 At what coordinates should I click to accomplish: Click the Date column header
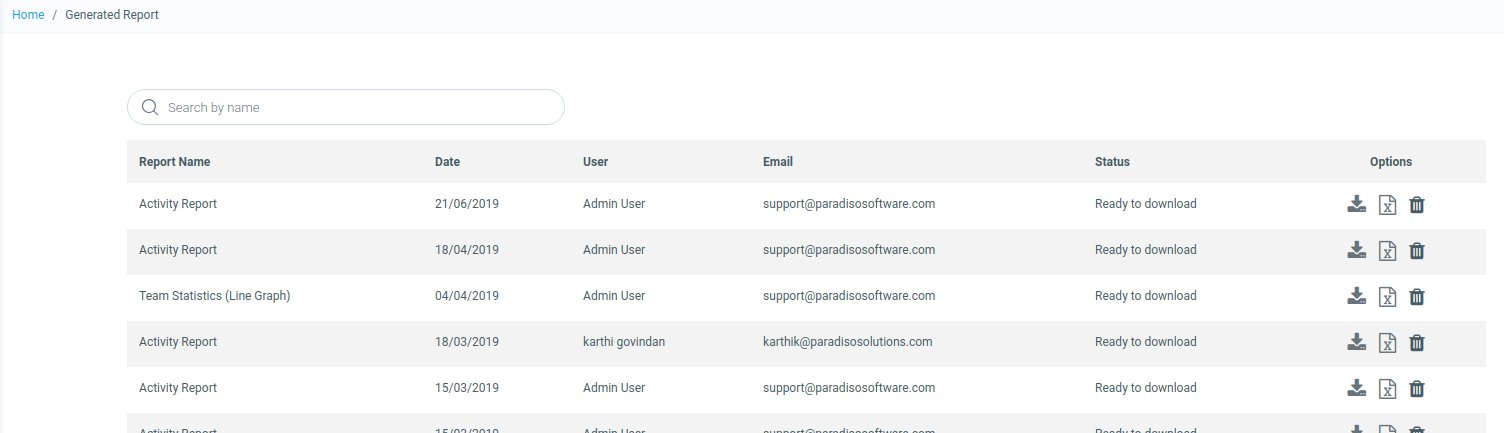(447, 162)
